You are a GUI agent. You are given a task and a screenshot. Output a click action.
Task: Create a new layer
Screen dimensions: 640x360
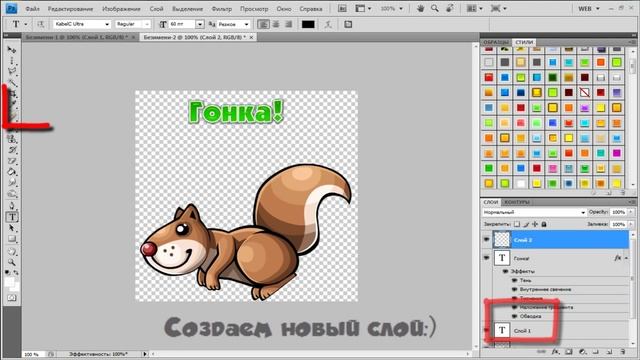pyautogui.click(x=609, y=351)
